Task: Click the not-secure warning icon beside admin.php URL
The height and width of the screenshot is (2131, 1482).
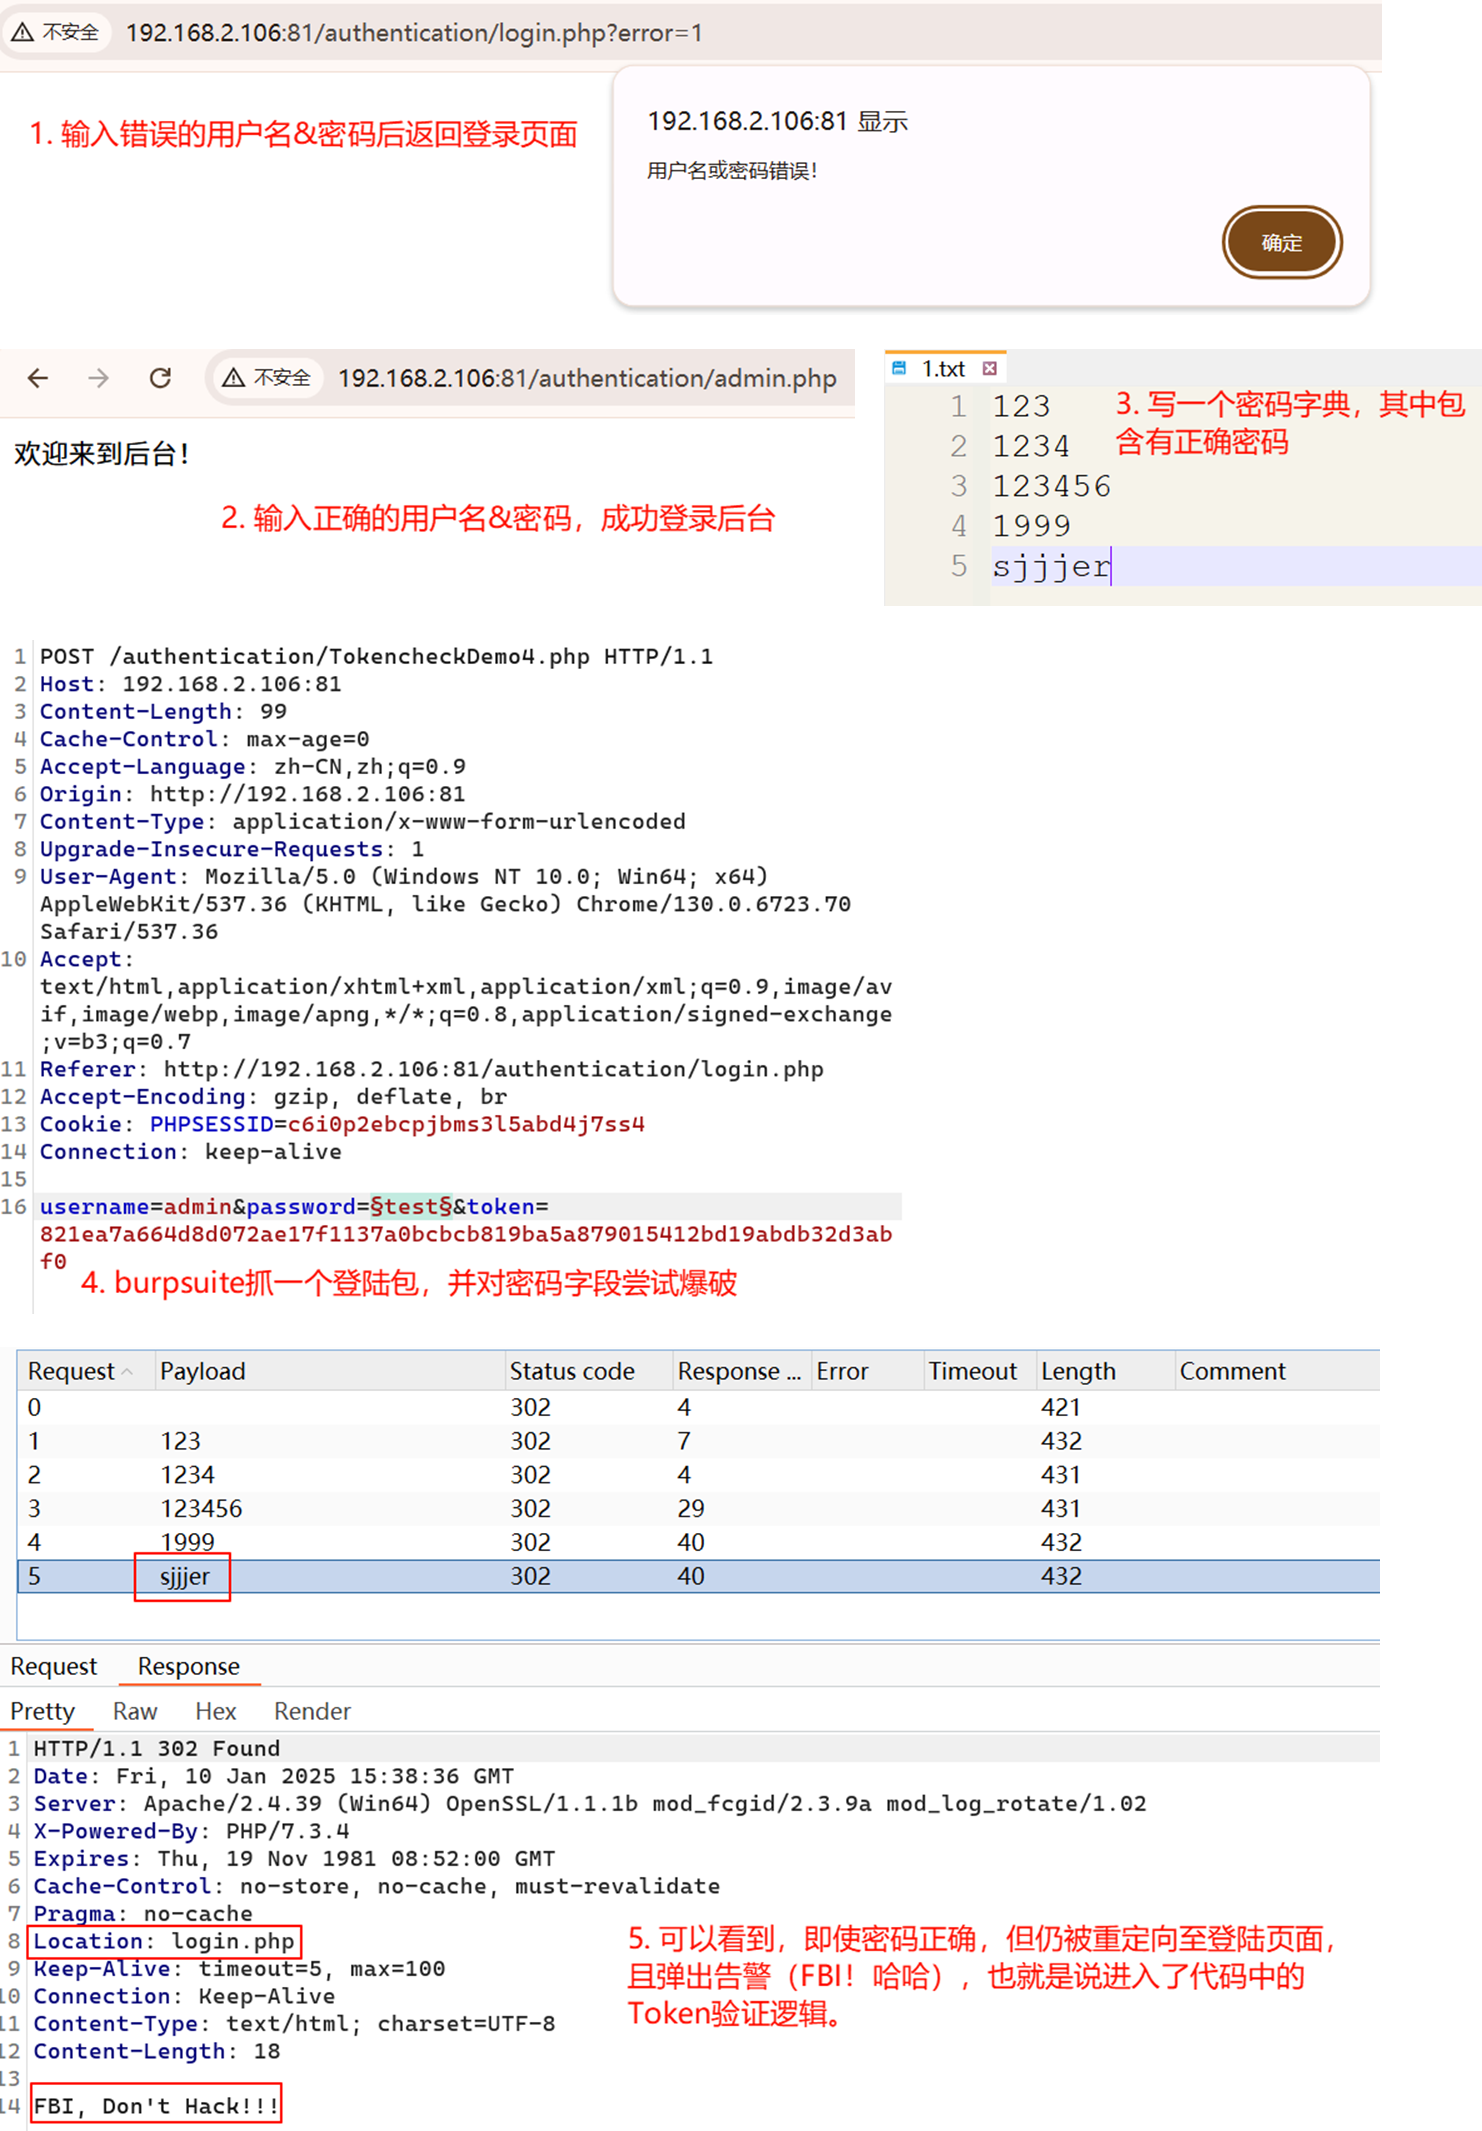Action: (233, 378)
